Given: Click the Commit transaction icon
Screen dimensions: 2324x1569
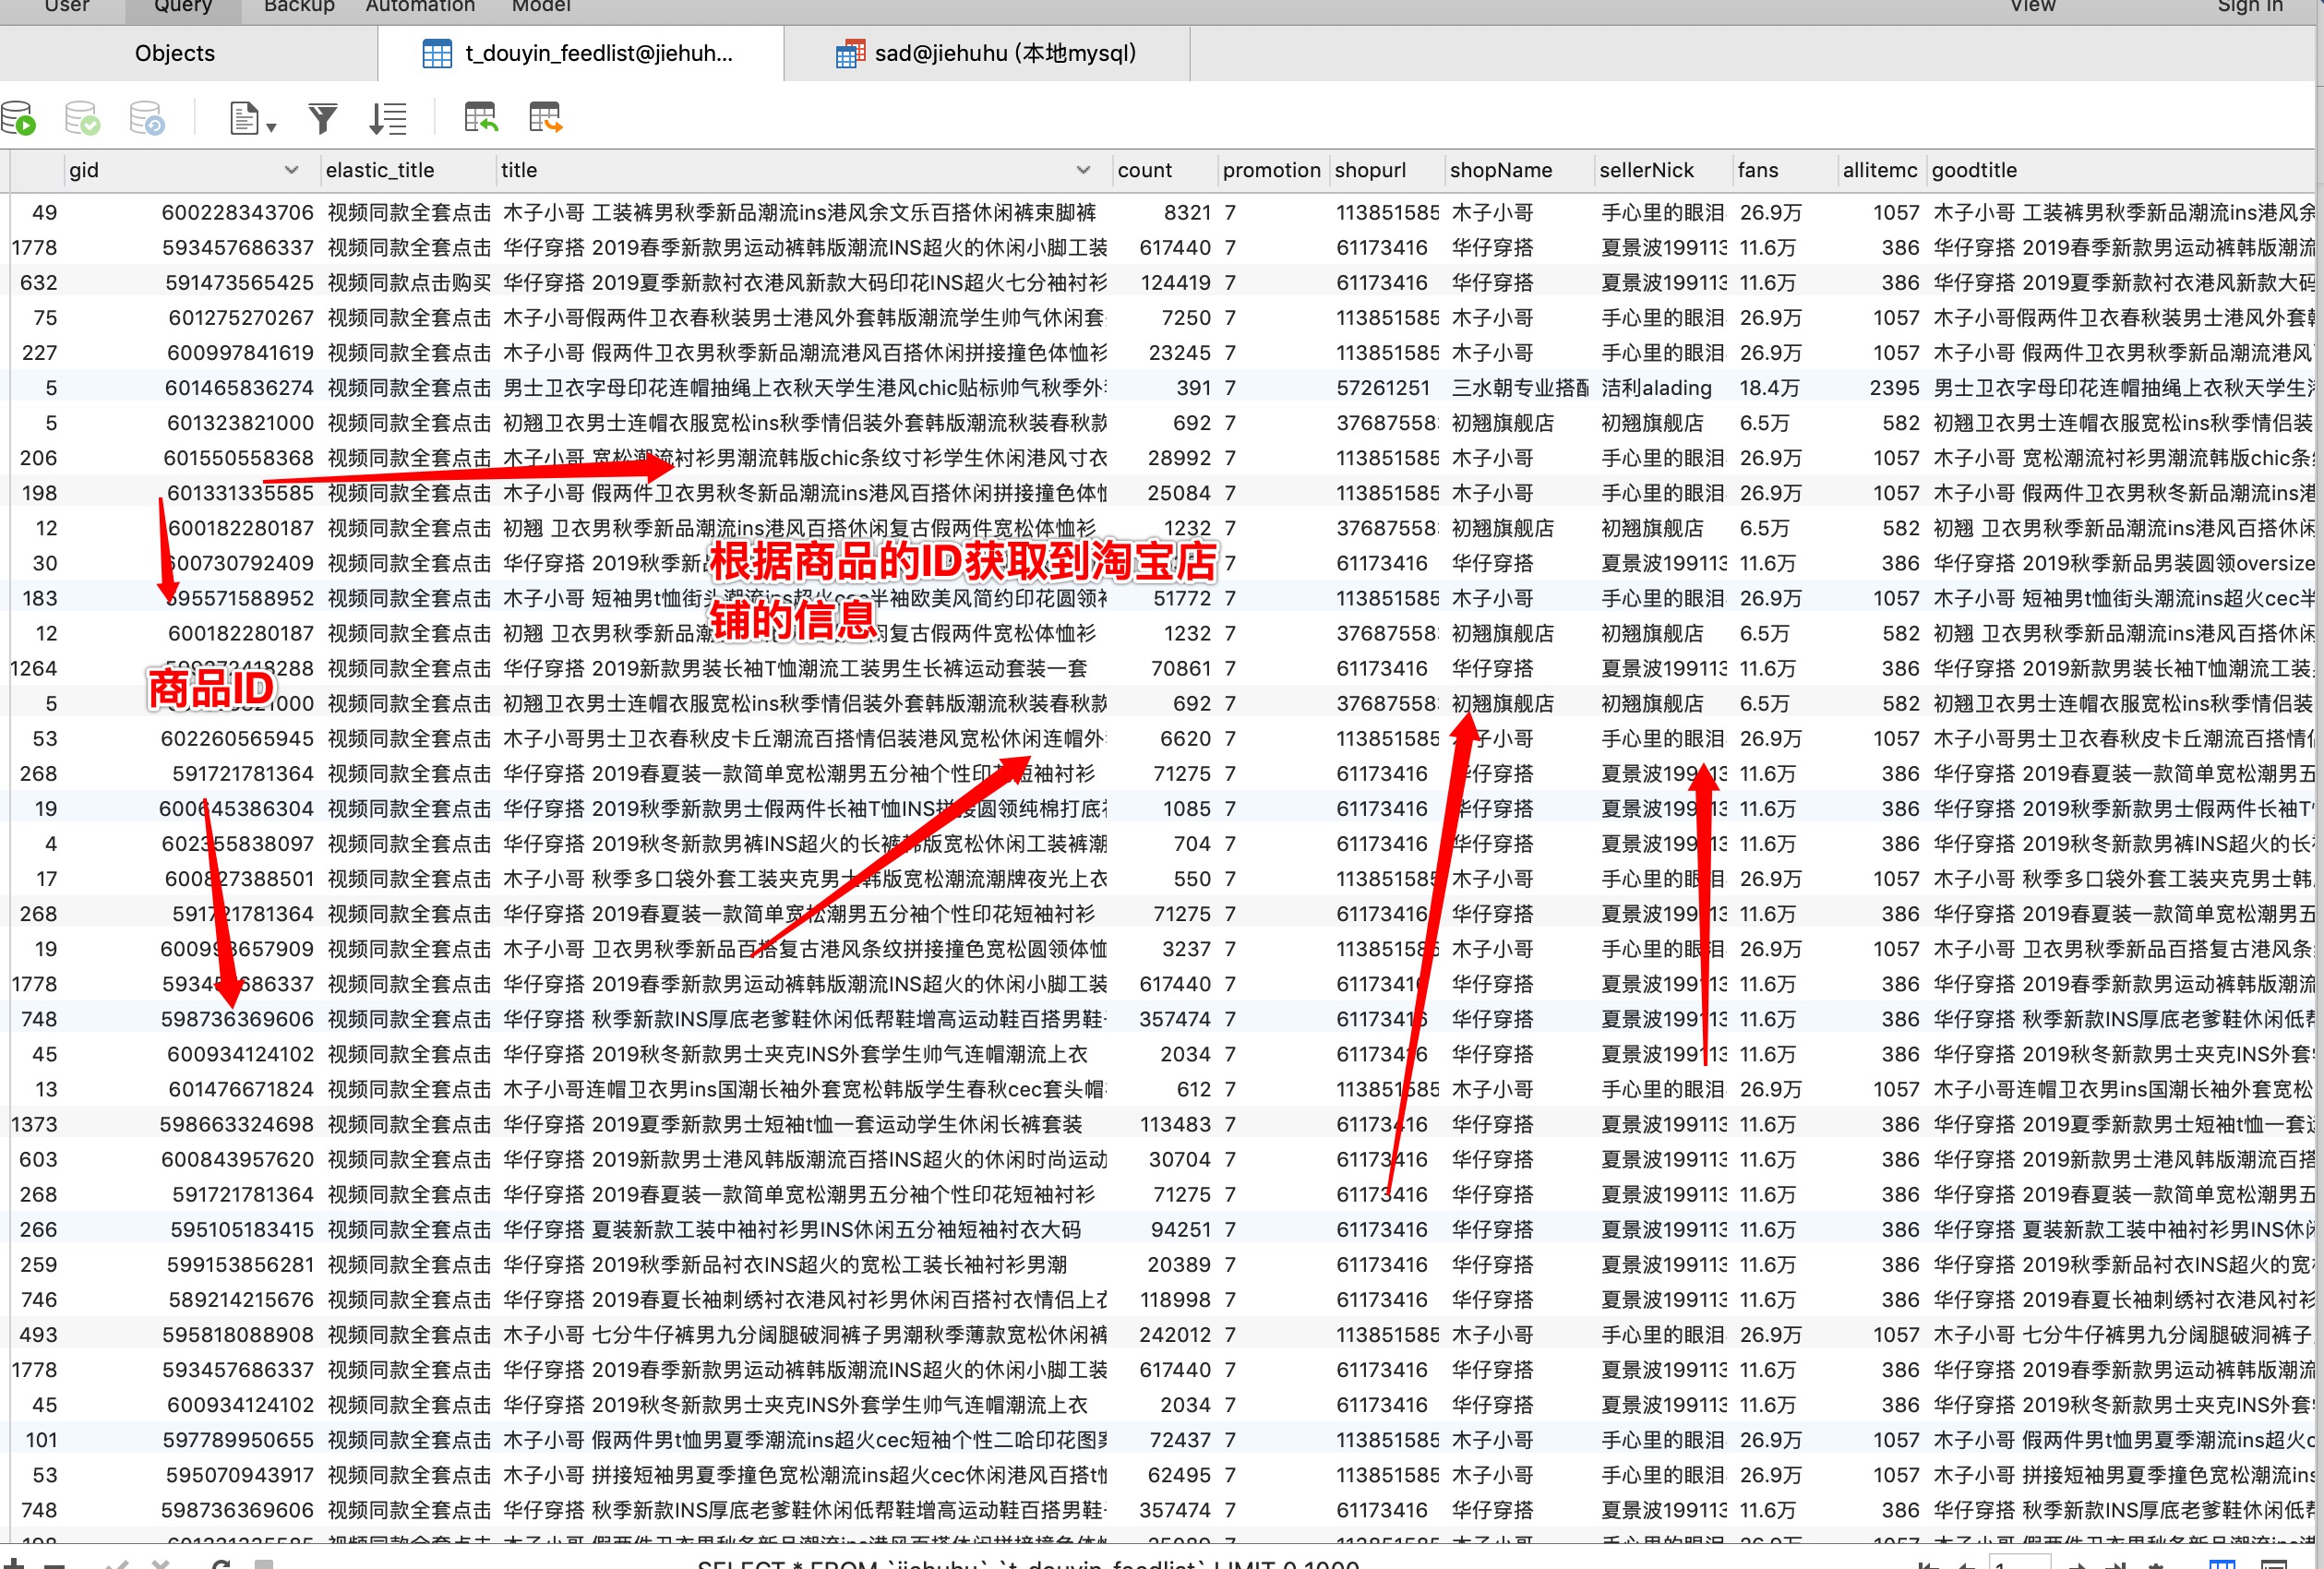Looking at the screenshot, I should (x=82, y=118).
